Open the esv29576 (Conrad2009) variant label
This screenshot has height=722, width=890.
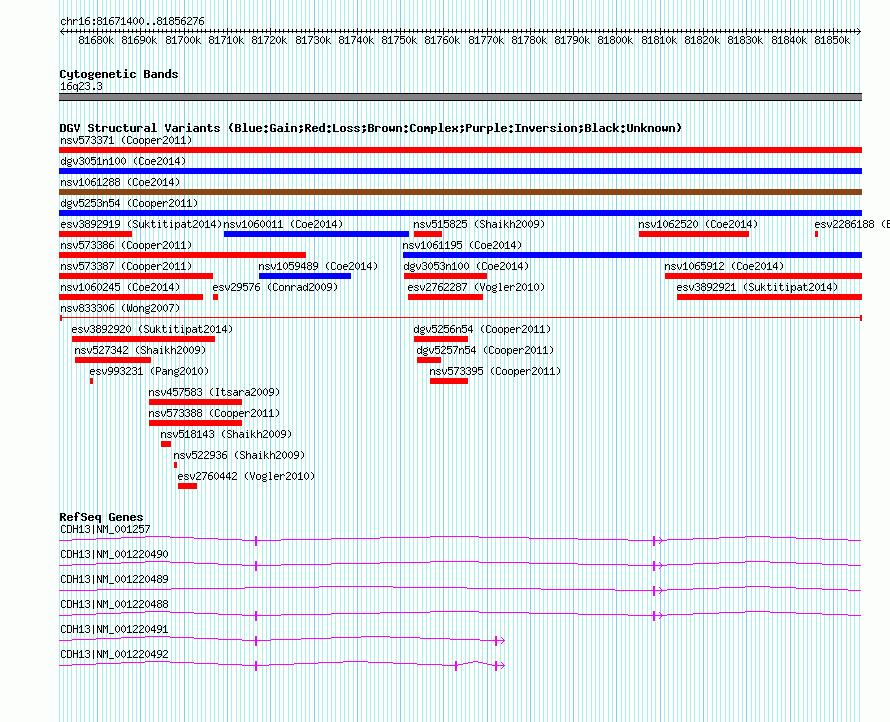[x=275, y=287]
